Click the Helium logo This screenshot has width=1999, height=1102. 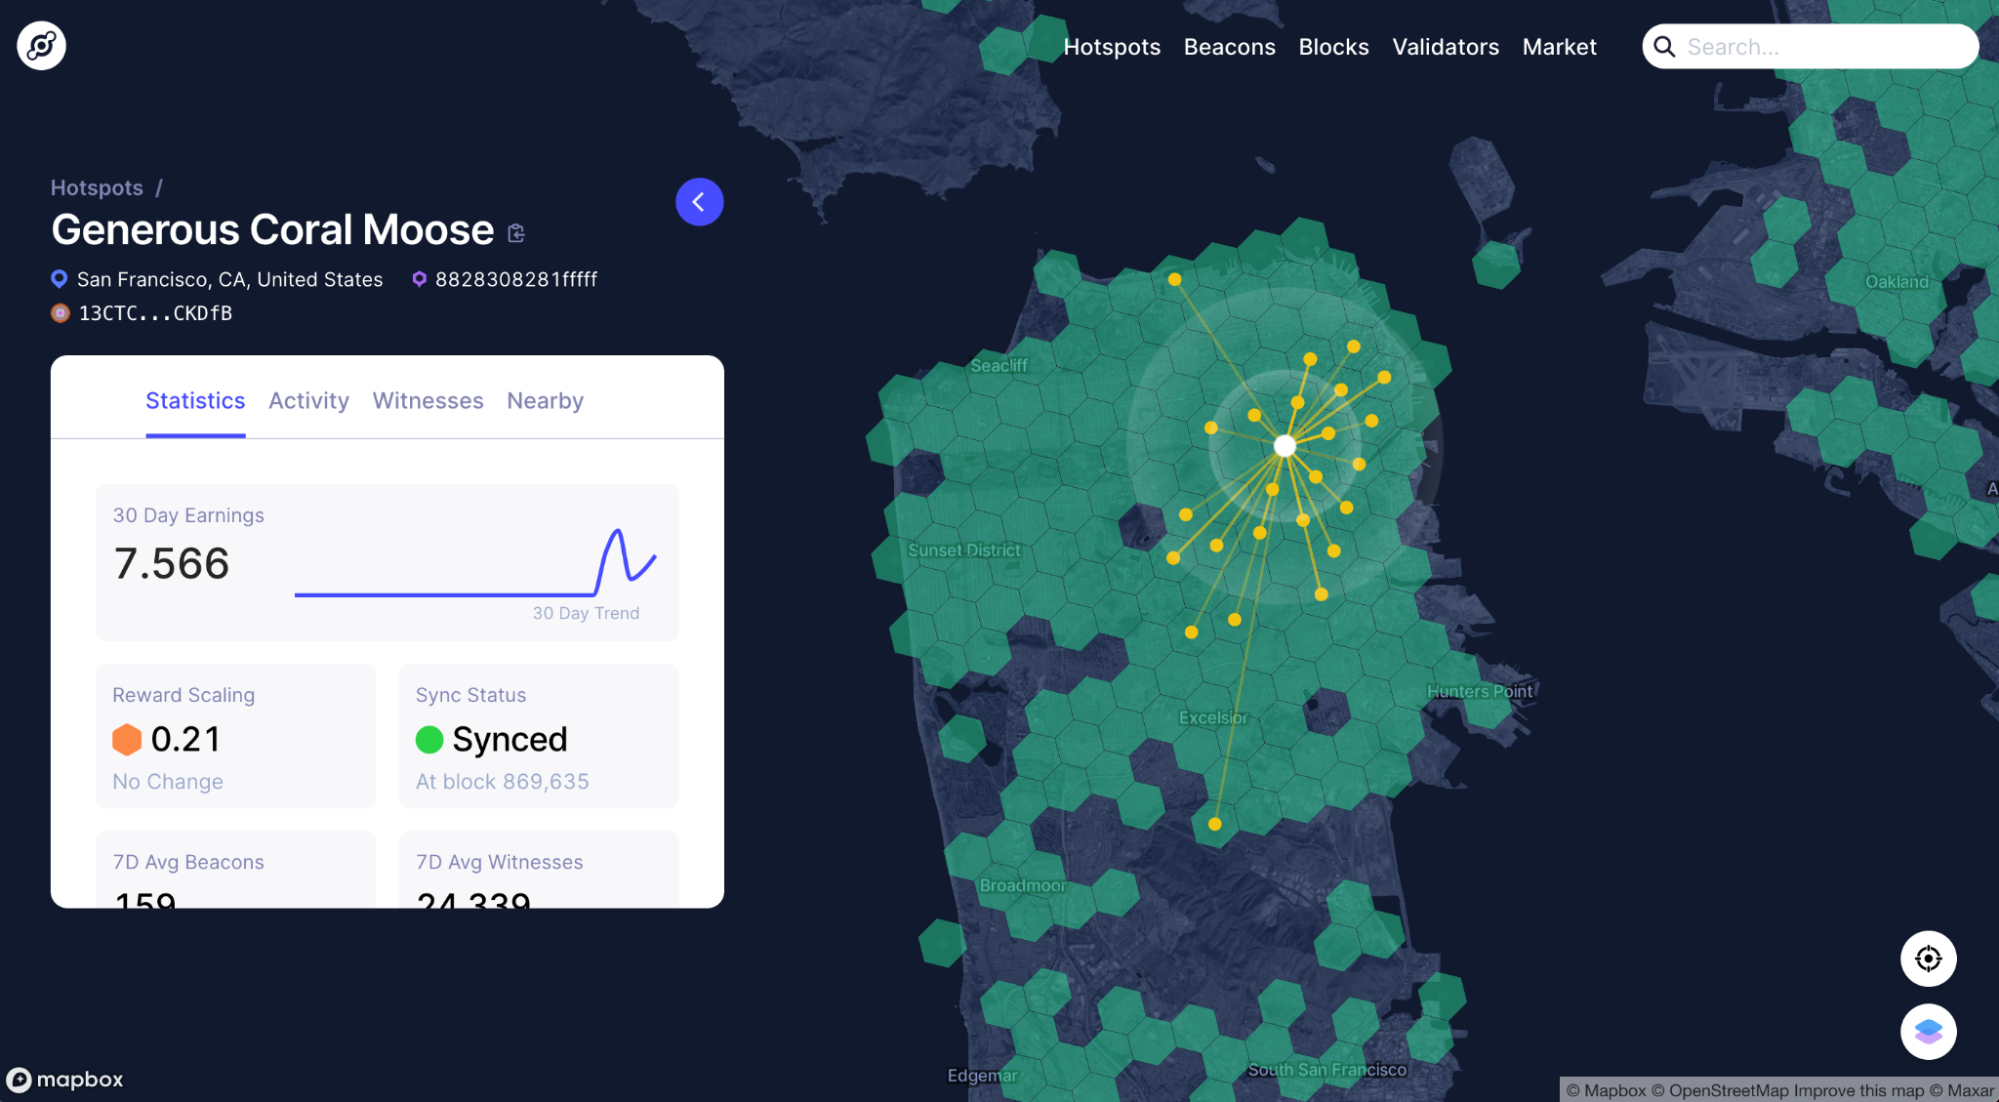40,44
